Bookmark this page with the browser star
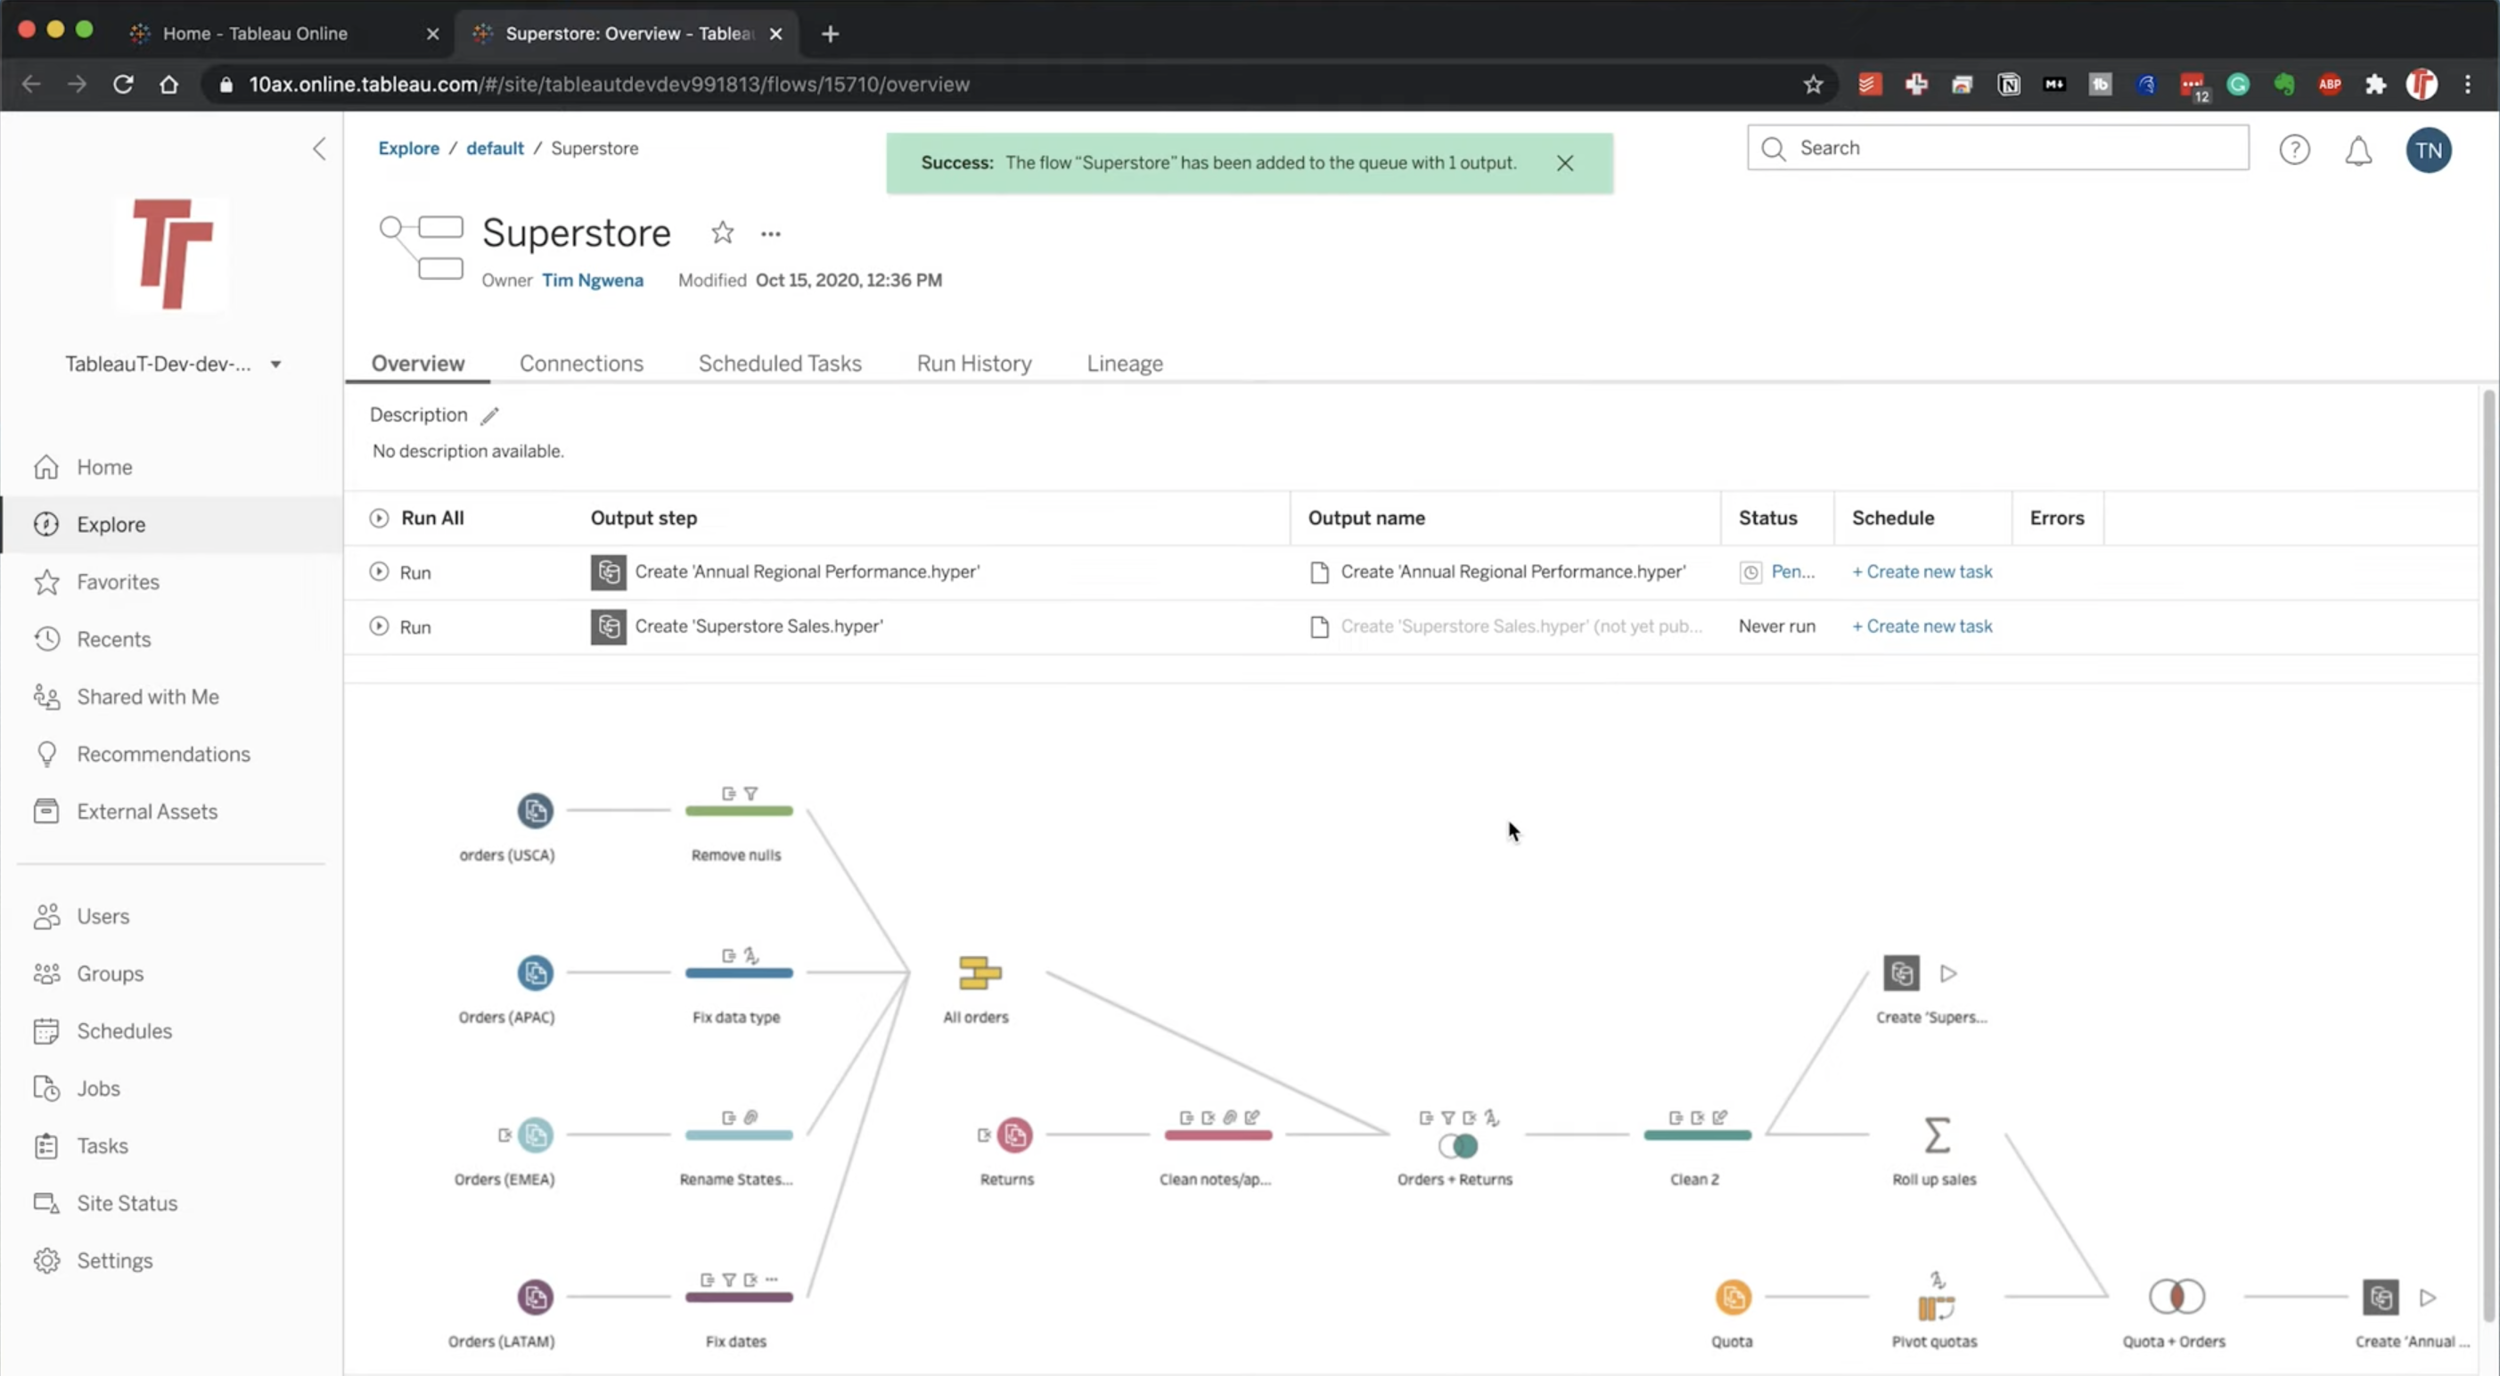 coord(1813,84)
